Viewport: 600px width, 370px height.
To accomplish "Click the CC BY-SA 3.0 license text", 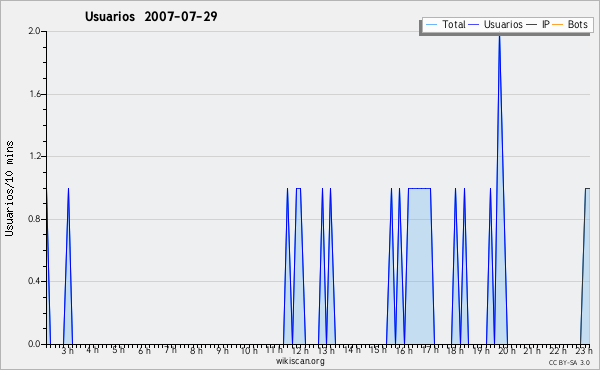I will tap(569, 362).
